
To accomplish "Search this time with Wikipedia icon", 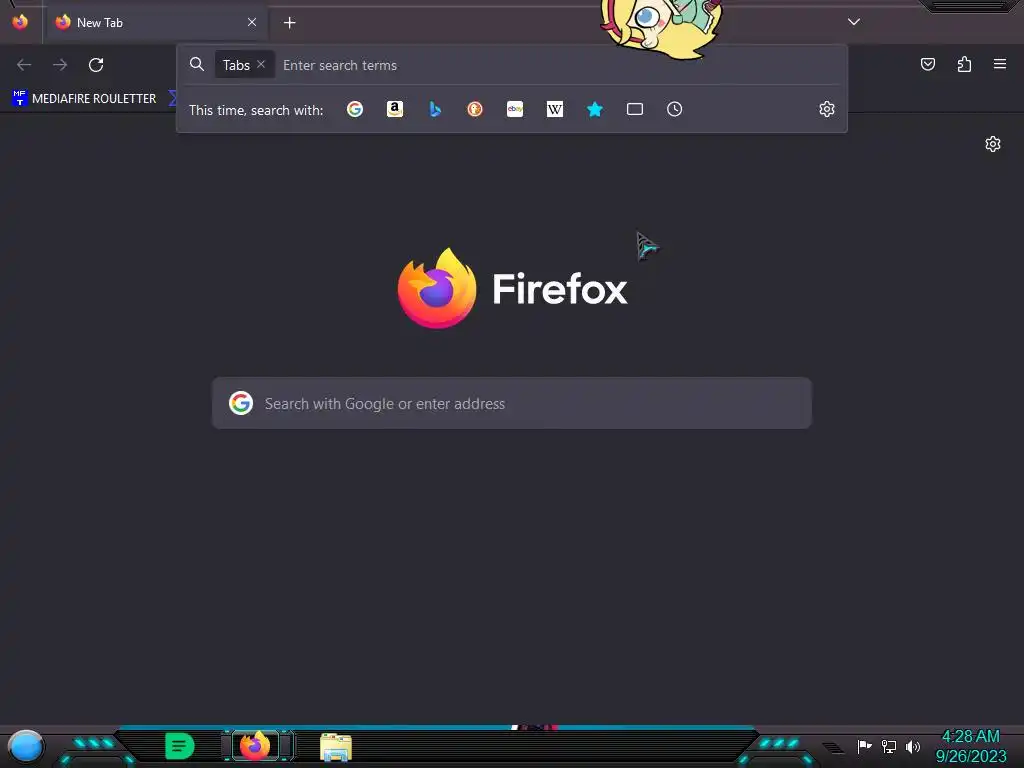I will [554, 109].
